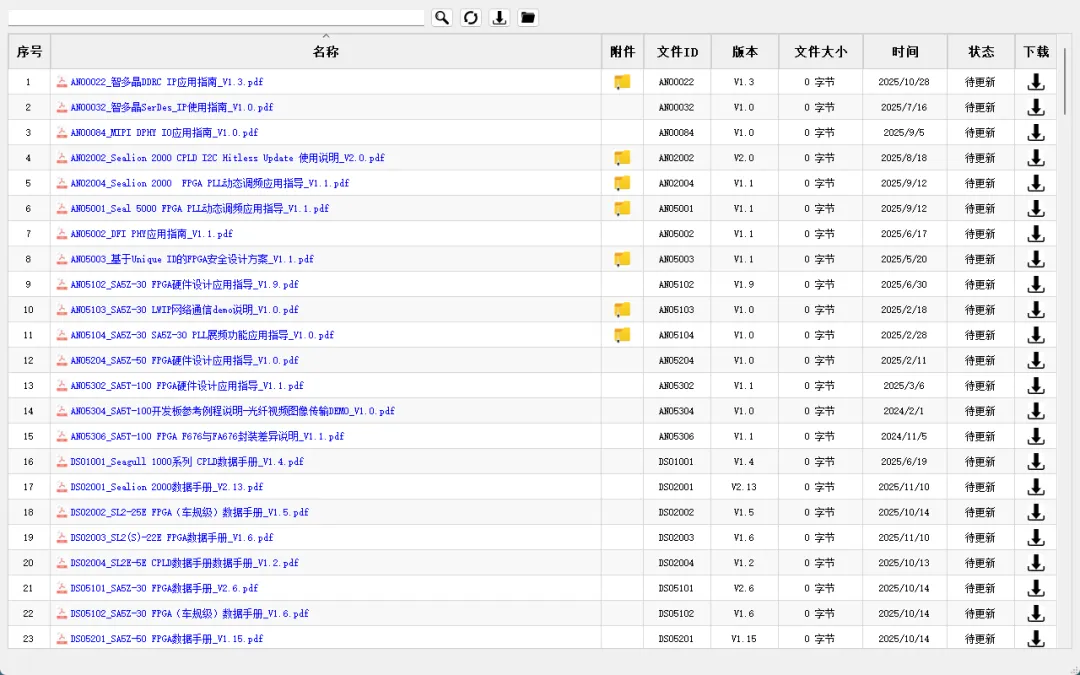
Task: Download the AN05204 SA5Z-50 row
Action: [1035, 360]
